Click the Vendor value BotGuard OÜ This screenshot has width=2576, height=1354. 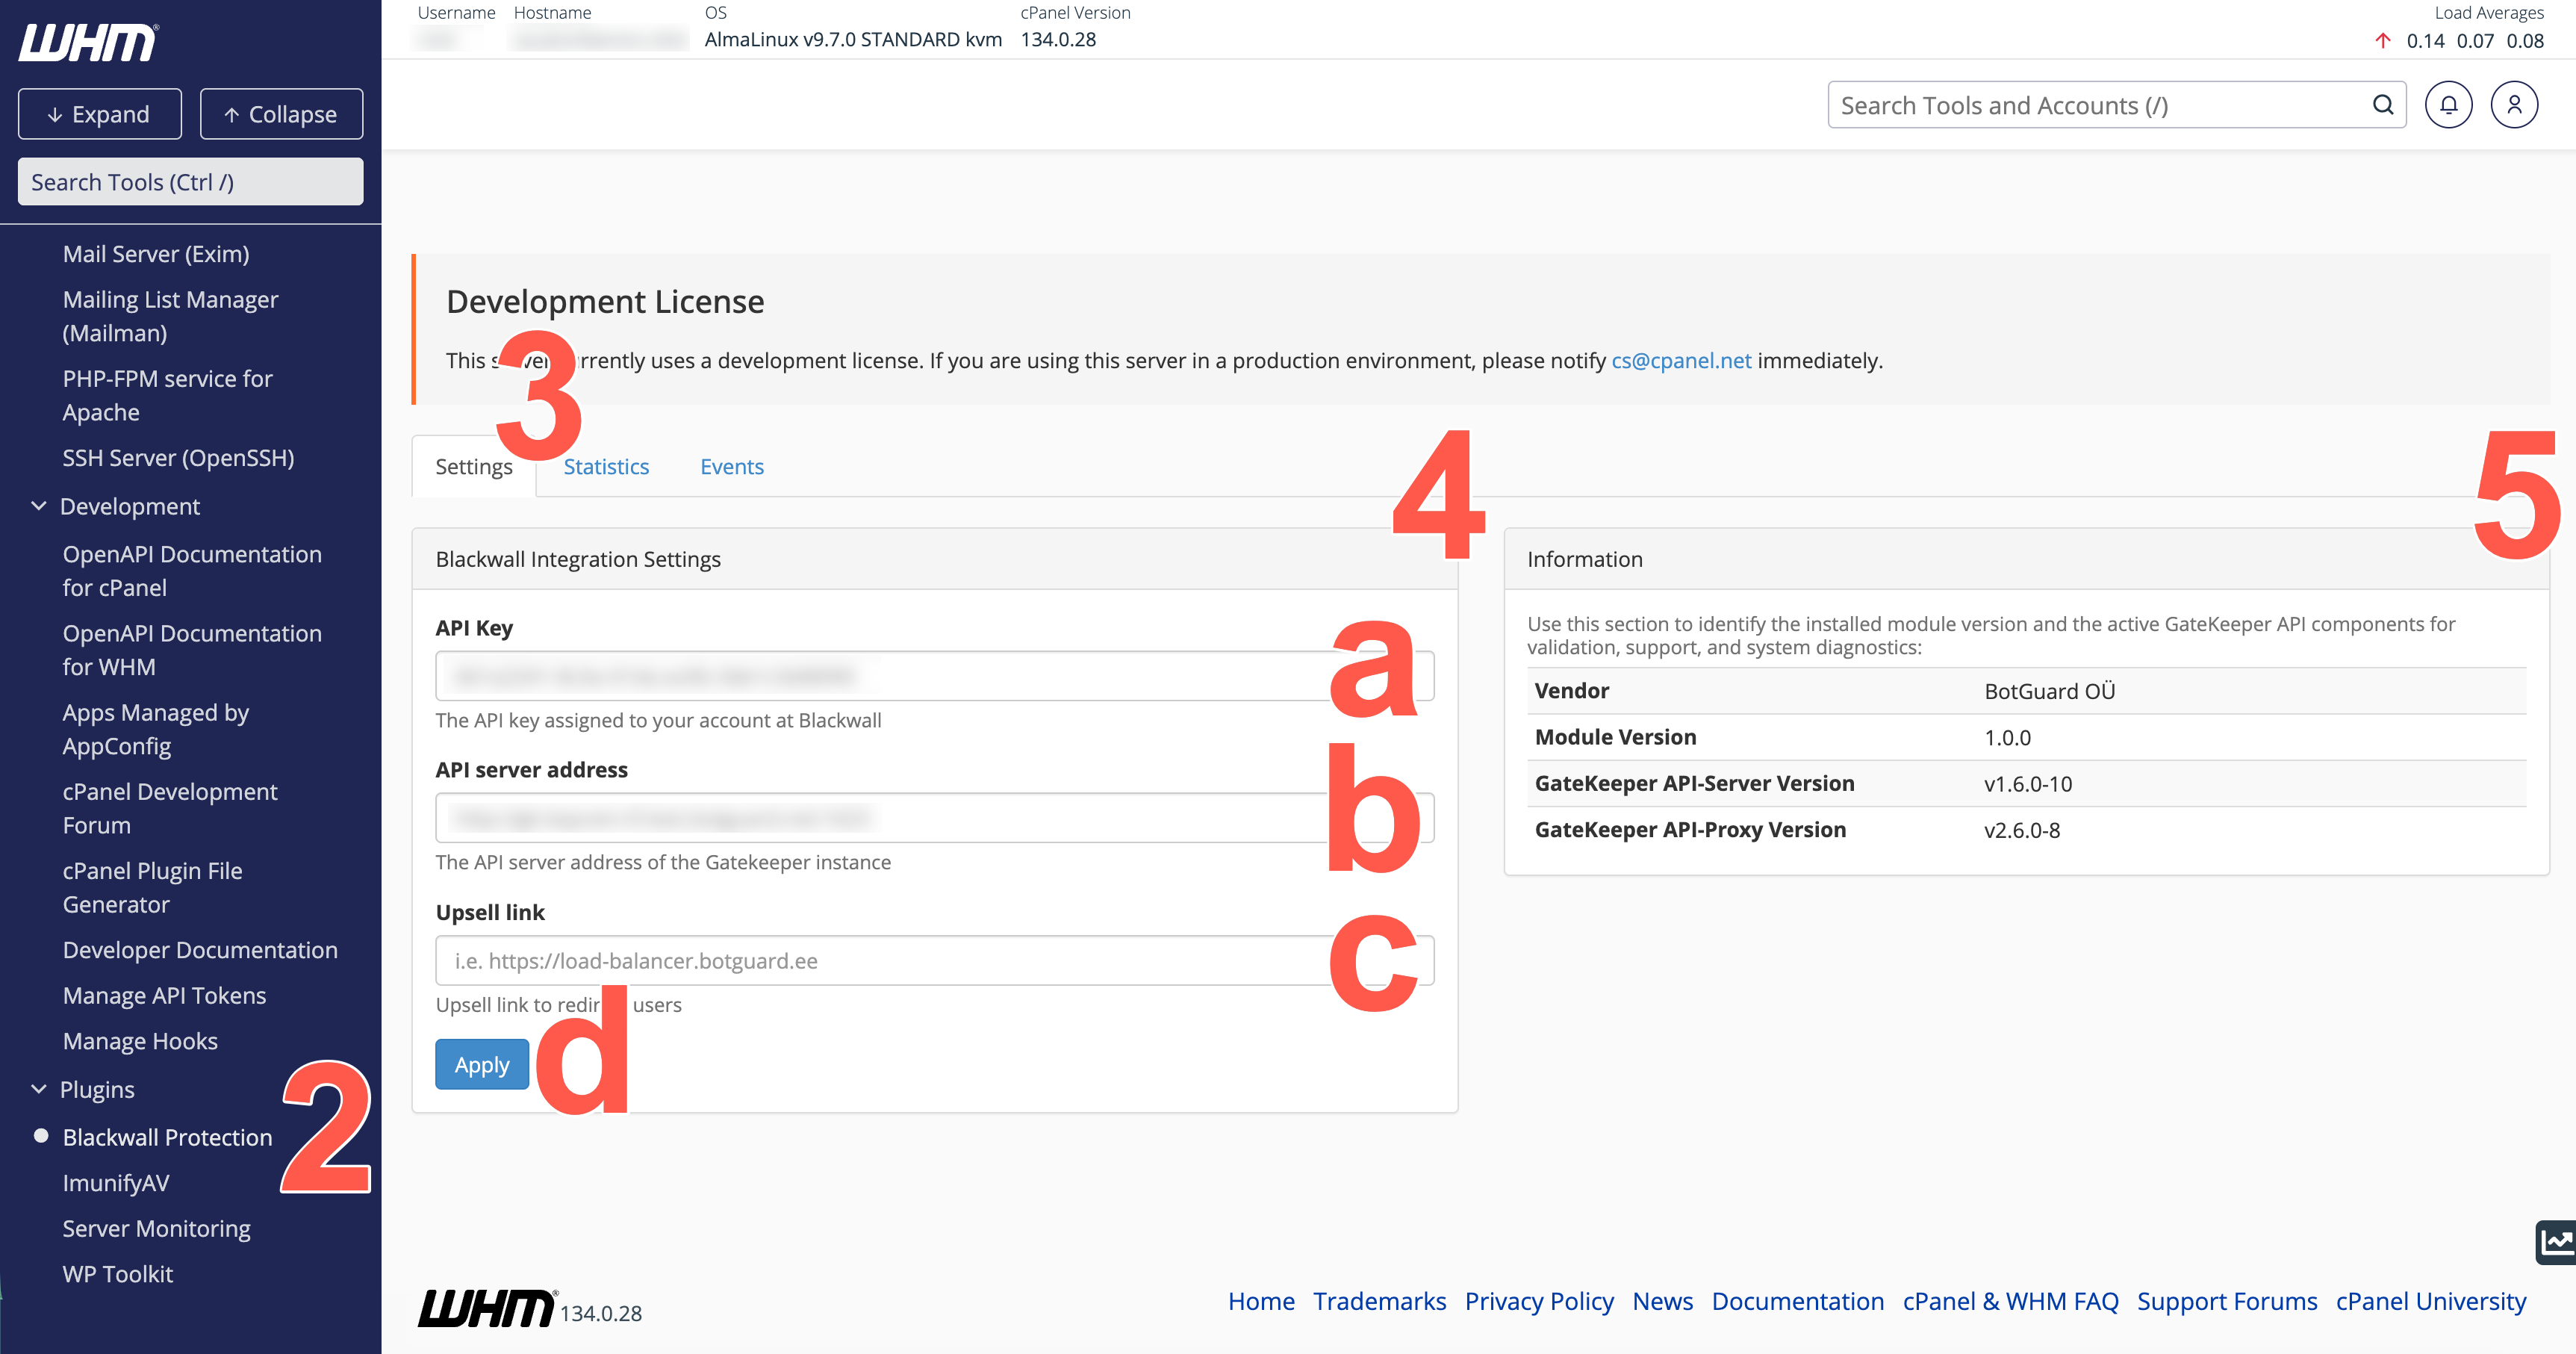(2050, 691)
